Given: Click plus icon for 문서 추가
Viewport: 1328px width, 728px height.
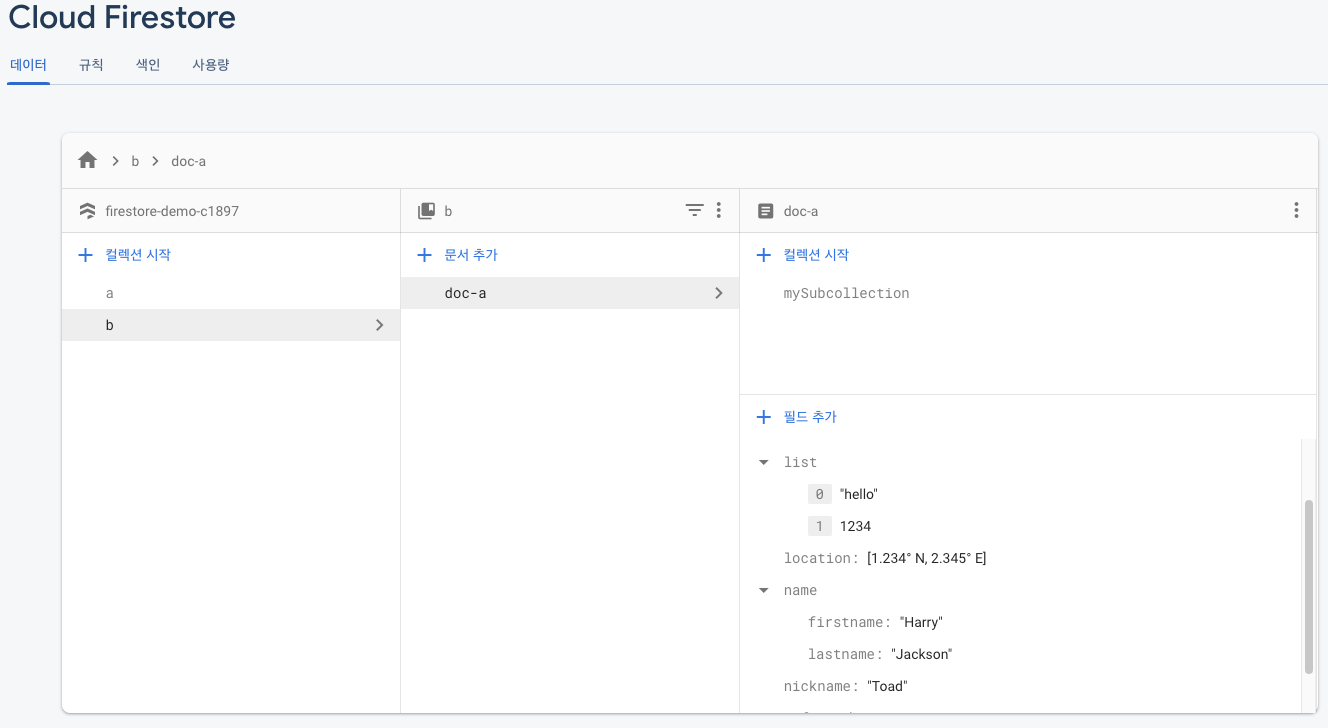Looking at the screenshot, I should point(425,255).
